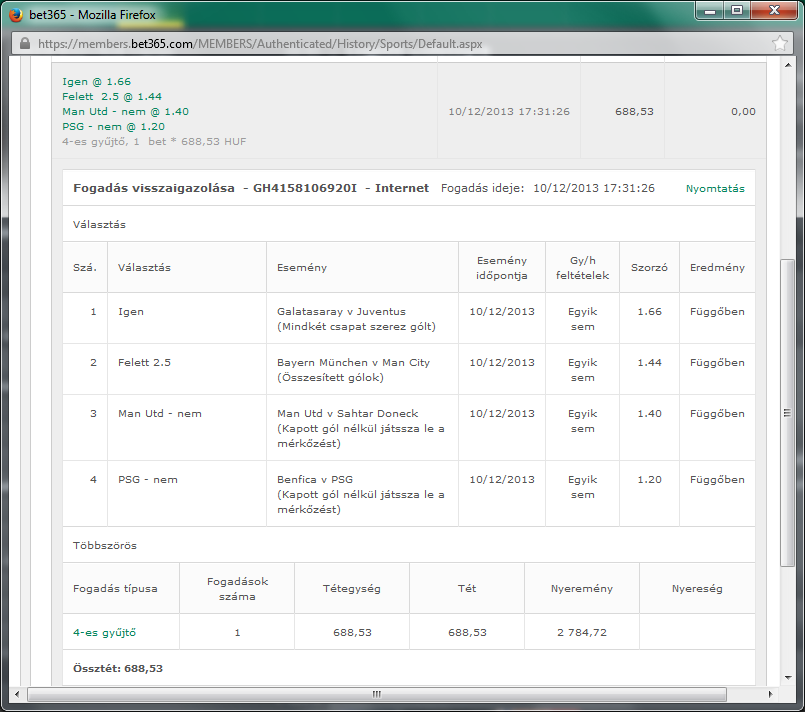Click horizontal scrollbar right arrow
This screenshot has height=712, width=805.
(x=770, y=695)
